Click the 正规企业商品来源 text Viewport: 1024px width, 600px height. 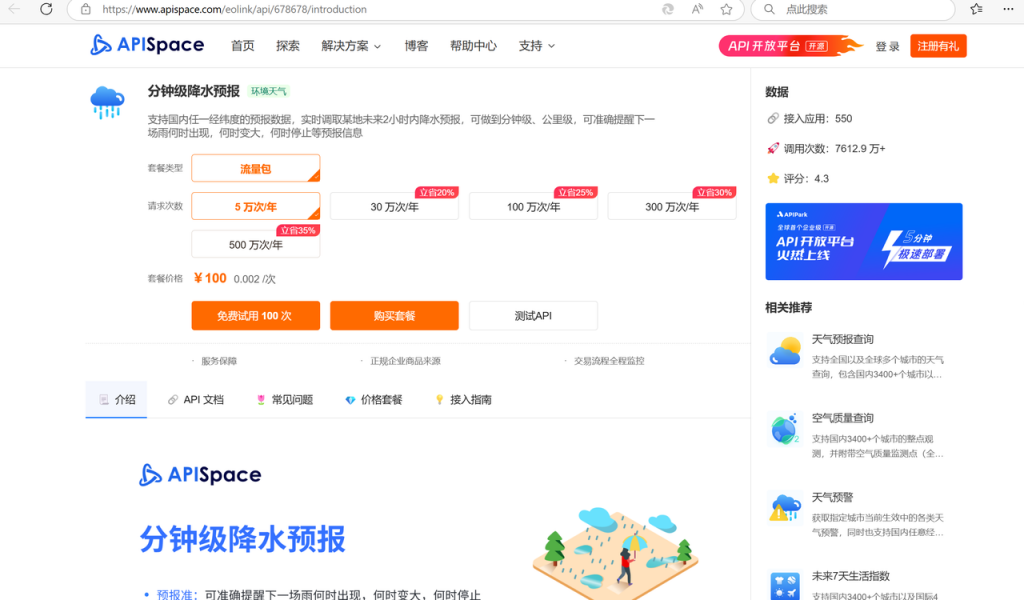click(406, 360)
